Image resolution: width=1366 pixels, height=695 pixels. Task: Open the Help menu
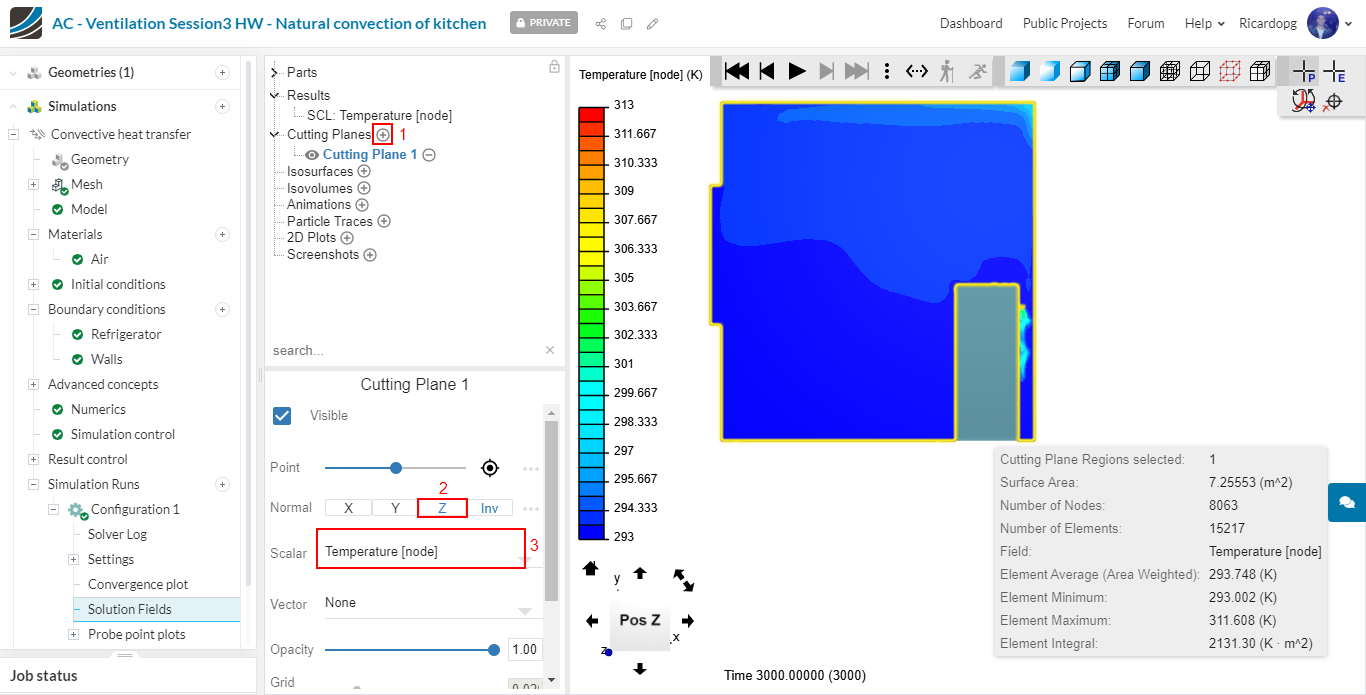tap(1204, 23)
